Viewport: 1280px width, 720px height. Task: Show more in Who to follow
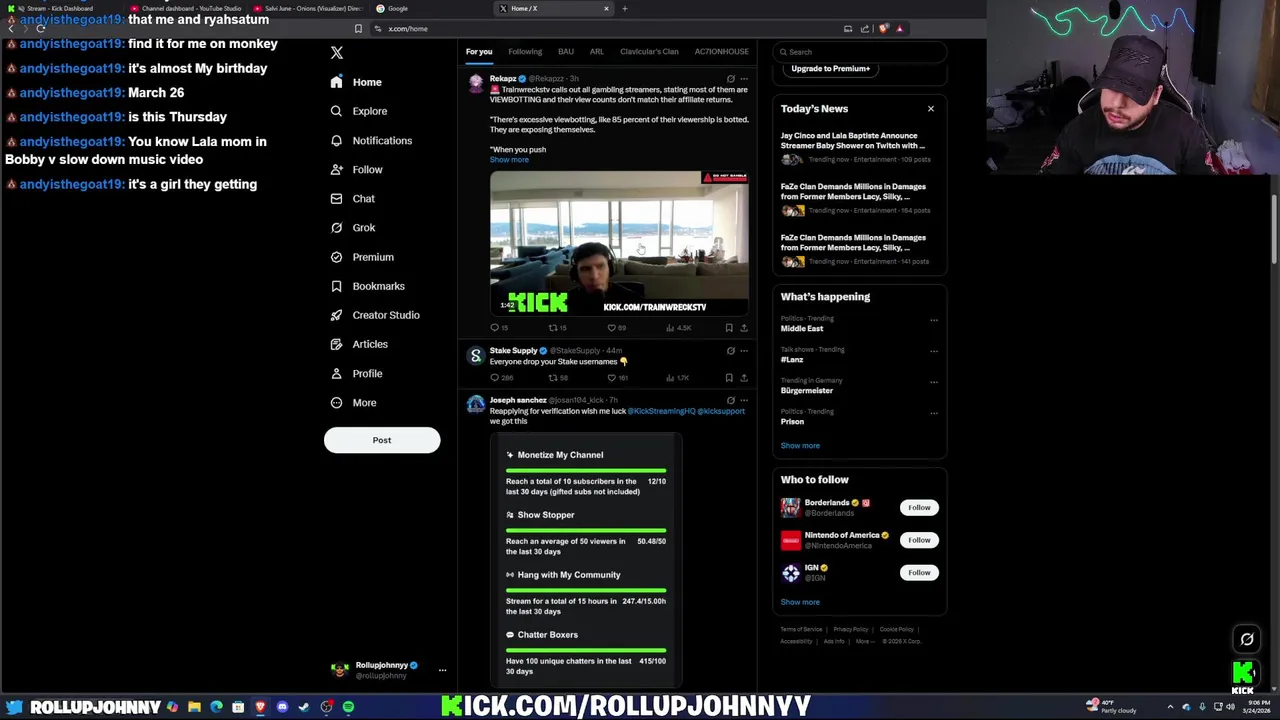[800, 602]
